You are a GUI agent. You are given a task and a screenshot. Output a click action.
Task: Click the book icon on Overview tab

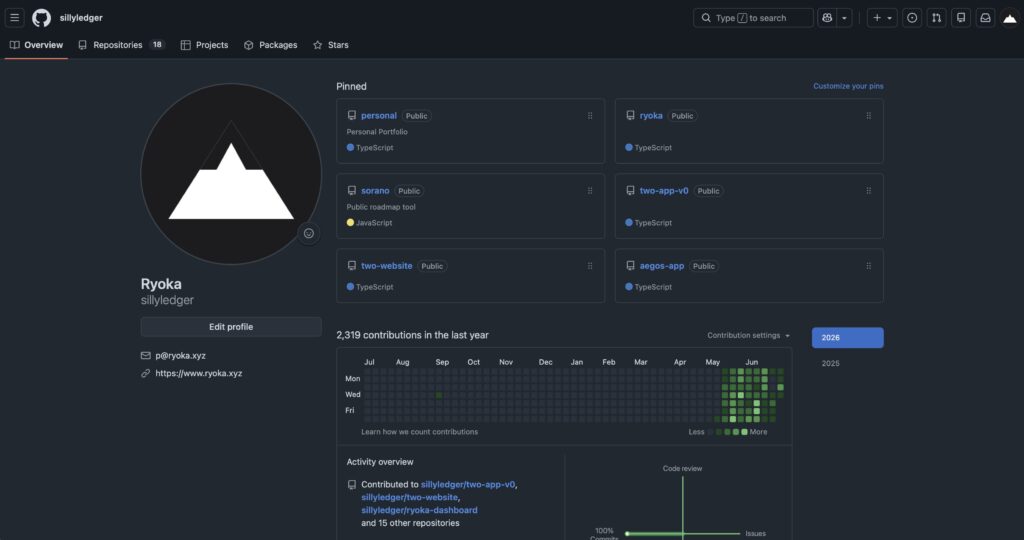coord(14,45)
